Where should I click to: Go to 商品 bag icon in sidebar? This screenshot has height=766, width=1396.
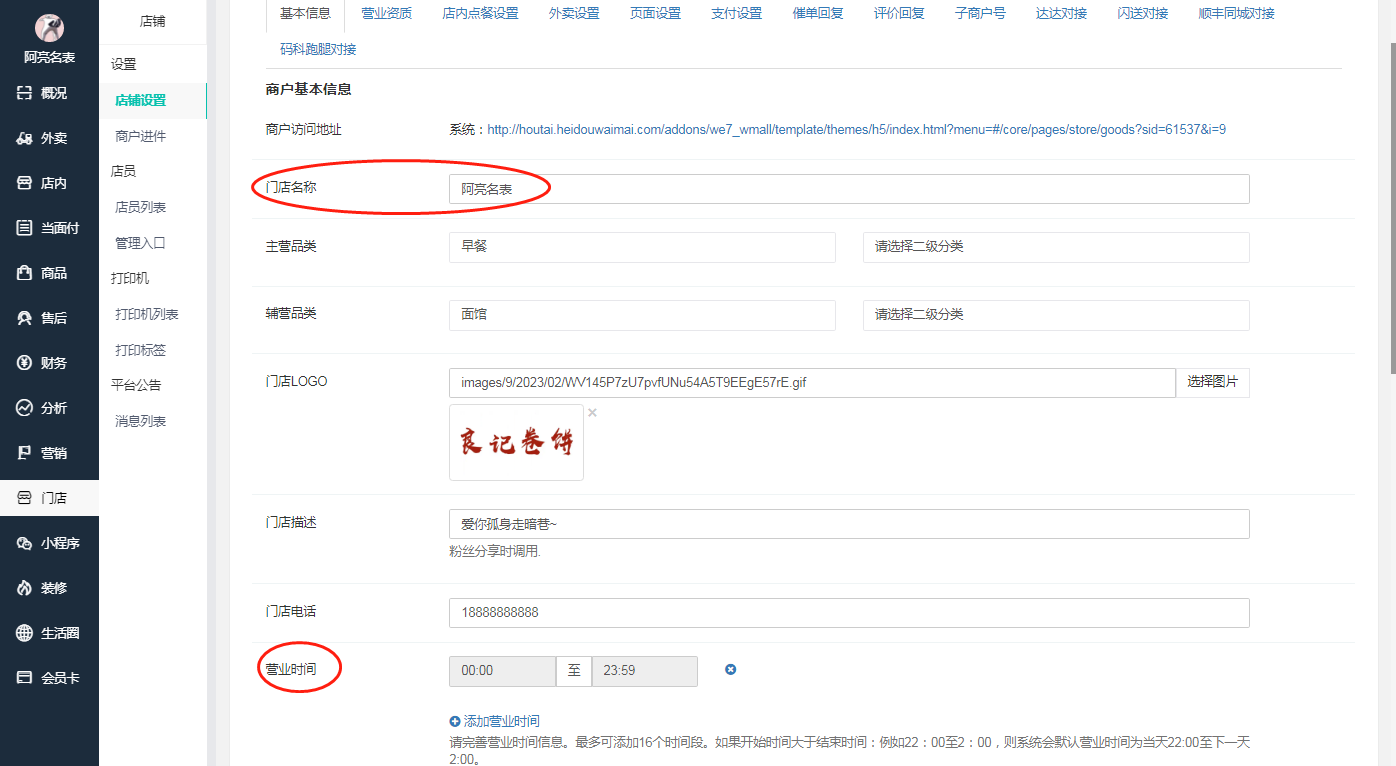[25, 273]
